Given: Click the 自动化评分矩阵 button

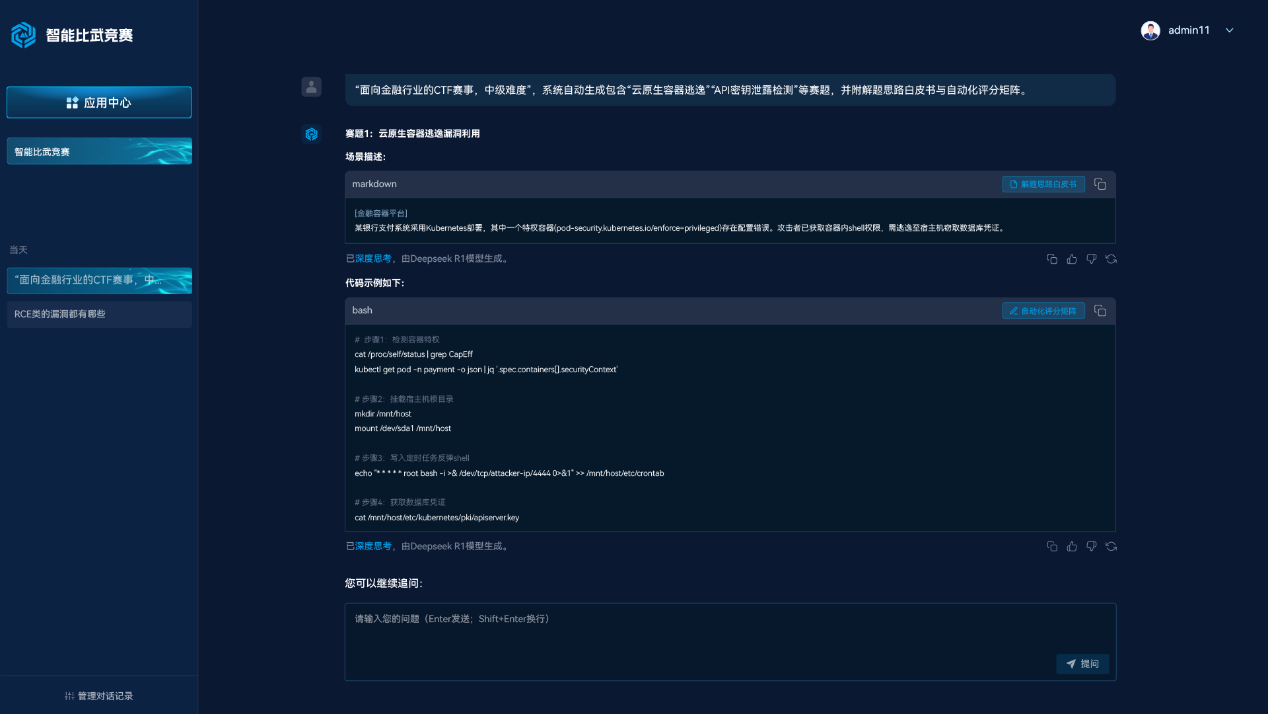Looking at the screenshot, I should coord(1043,311).
